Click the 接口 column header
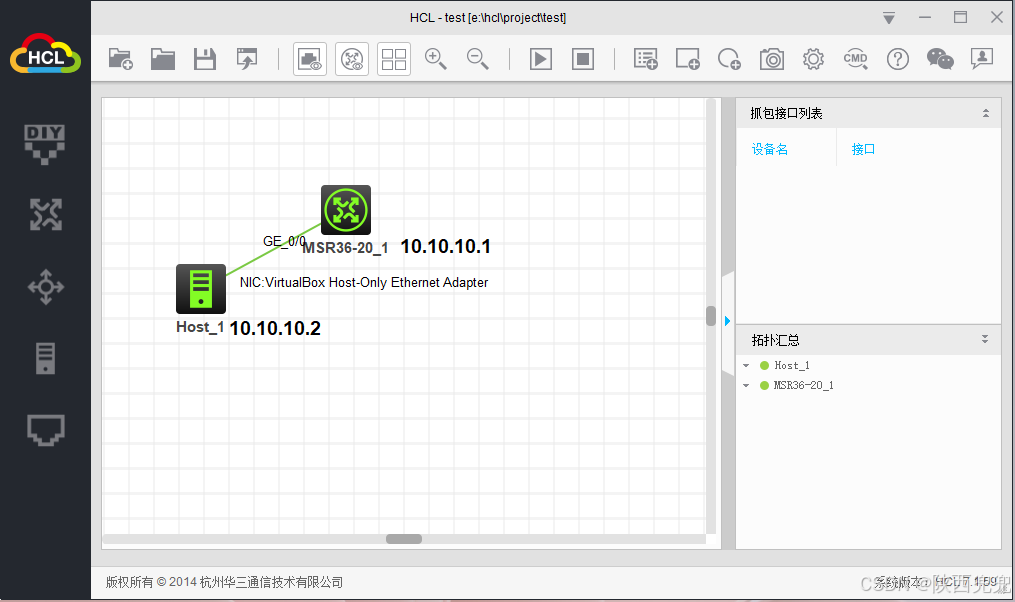 pos(862,148)
